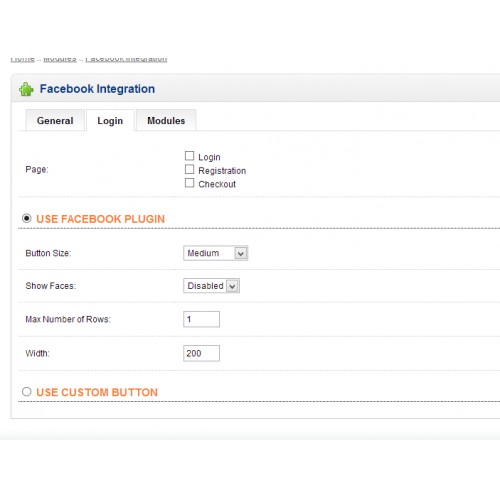Expand the Show Faces dropdown arrow
500x500 pixels.
[x=232, y=286]
